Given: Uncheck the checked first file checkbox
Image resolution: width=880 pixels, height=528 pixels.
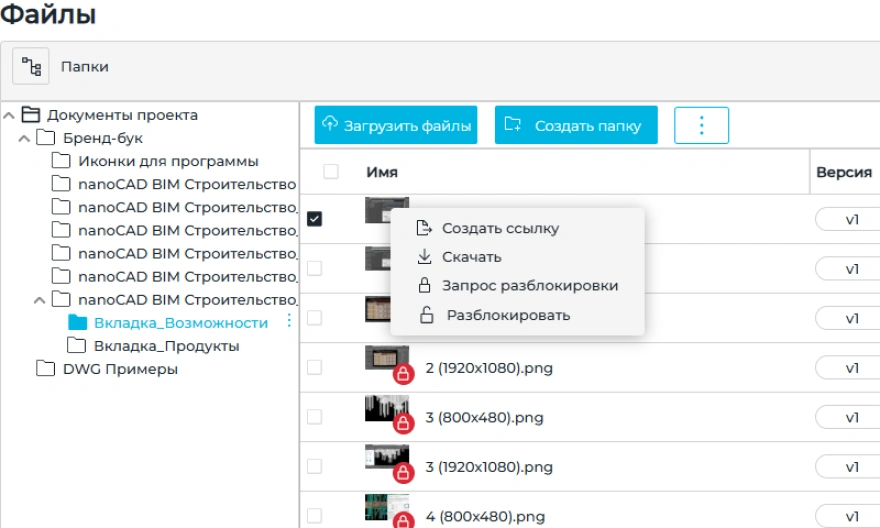Looking at the screenshot, I should point(315,219).
